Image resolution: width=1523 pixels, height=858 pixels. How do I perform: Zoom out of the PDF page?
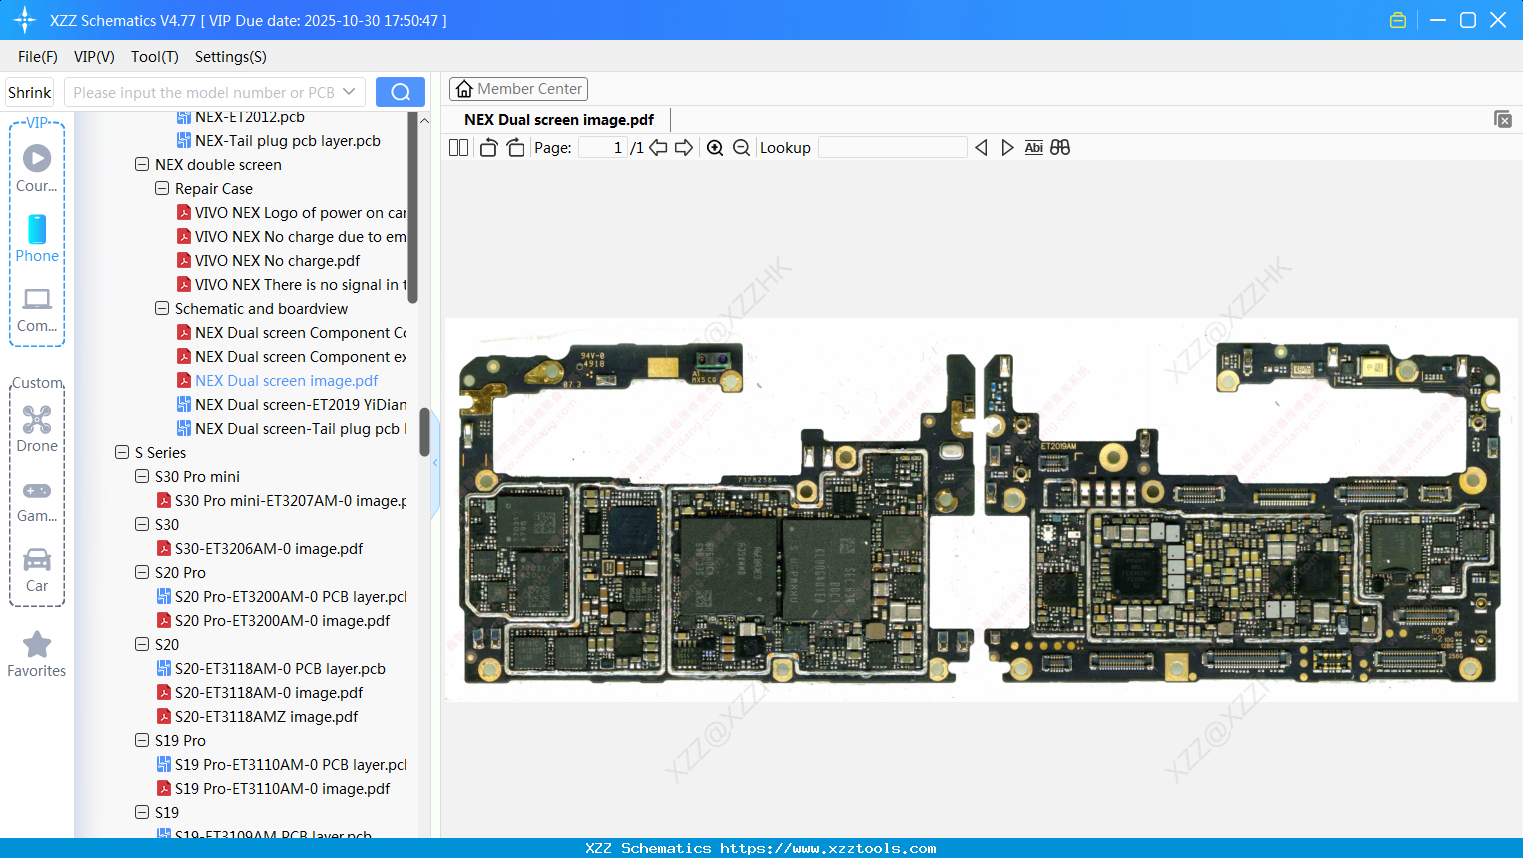741,147
